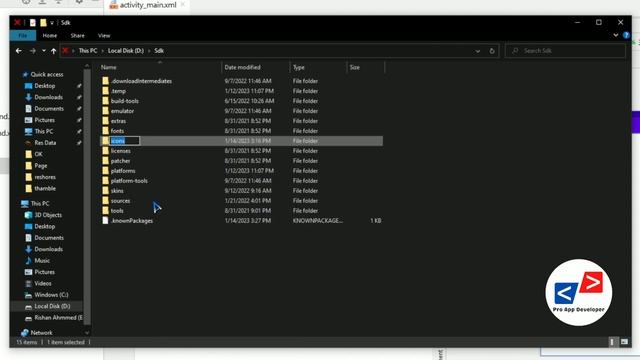
Task: Open the Page folder in sidebar
Action: click(40, 166)
